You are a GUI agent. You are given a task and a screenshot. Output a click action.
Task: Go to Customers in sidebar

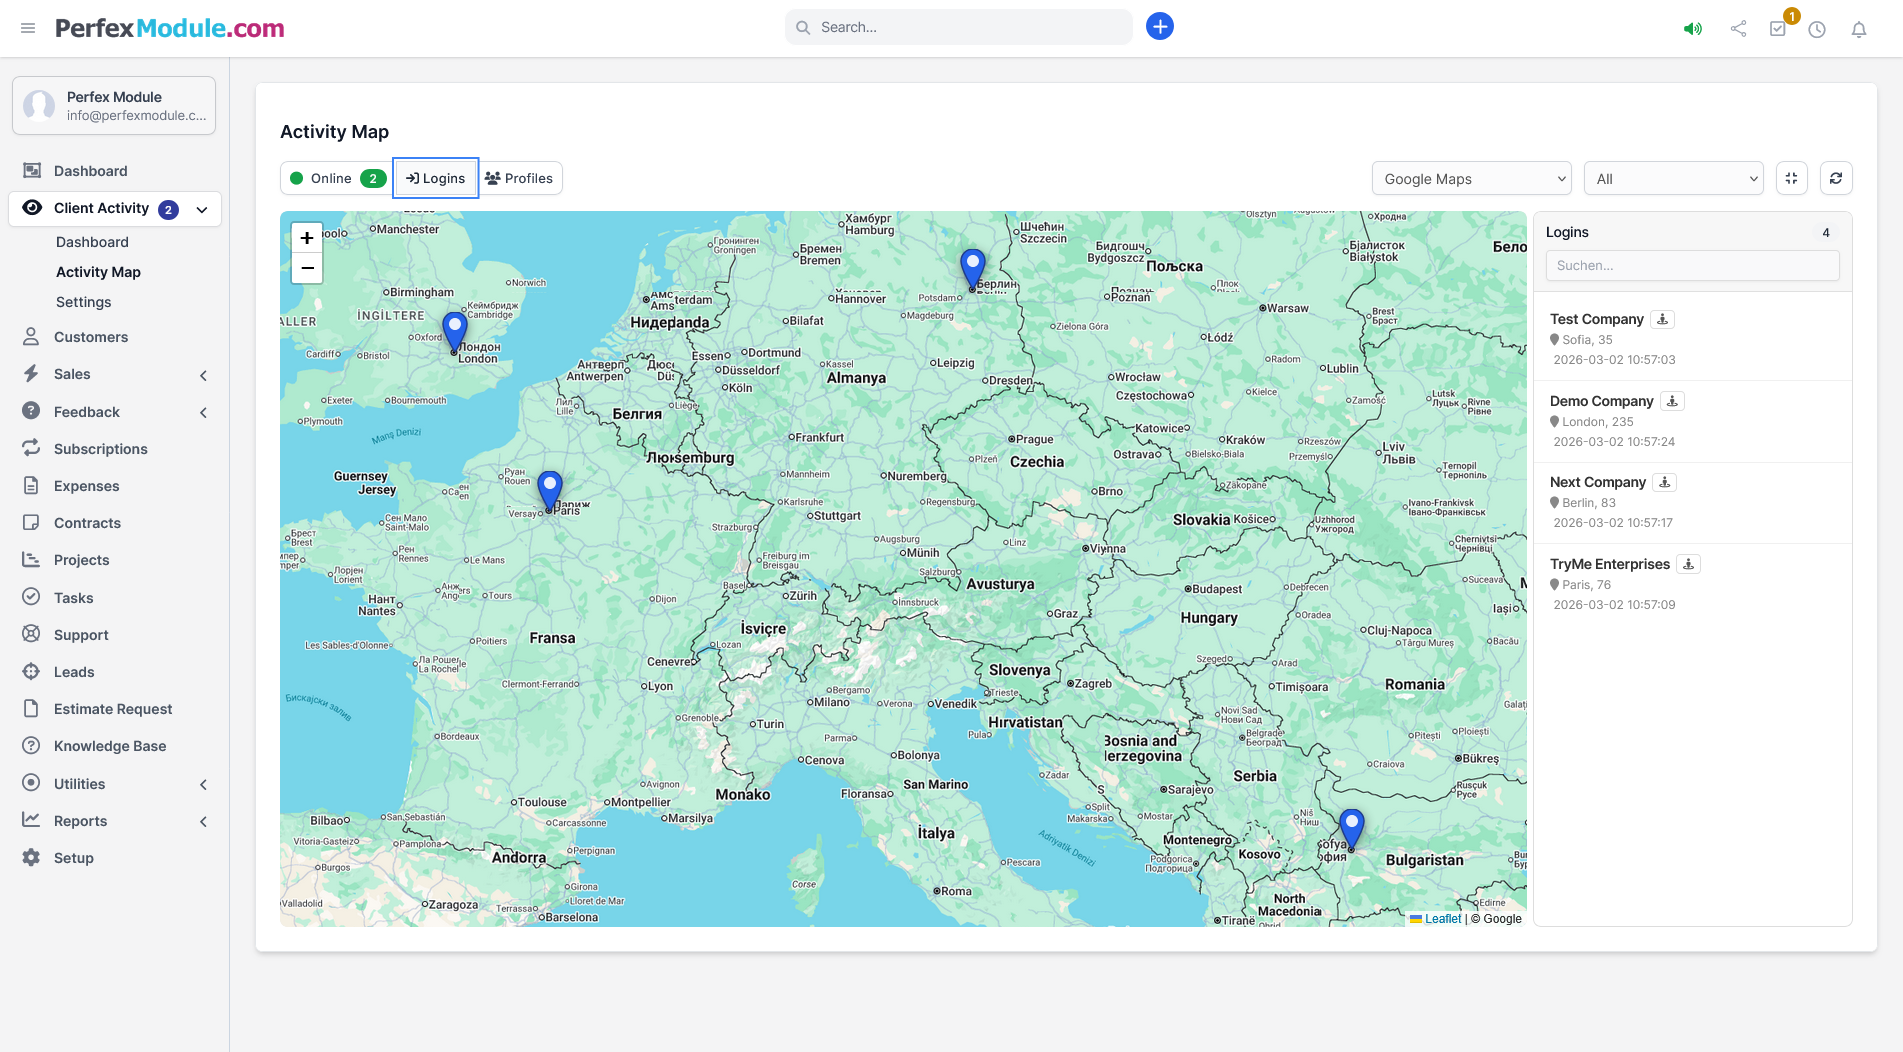point(91,337)
